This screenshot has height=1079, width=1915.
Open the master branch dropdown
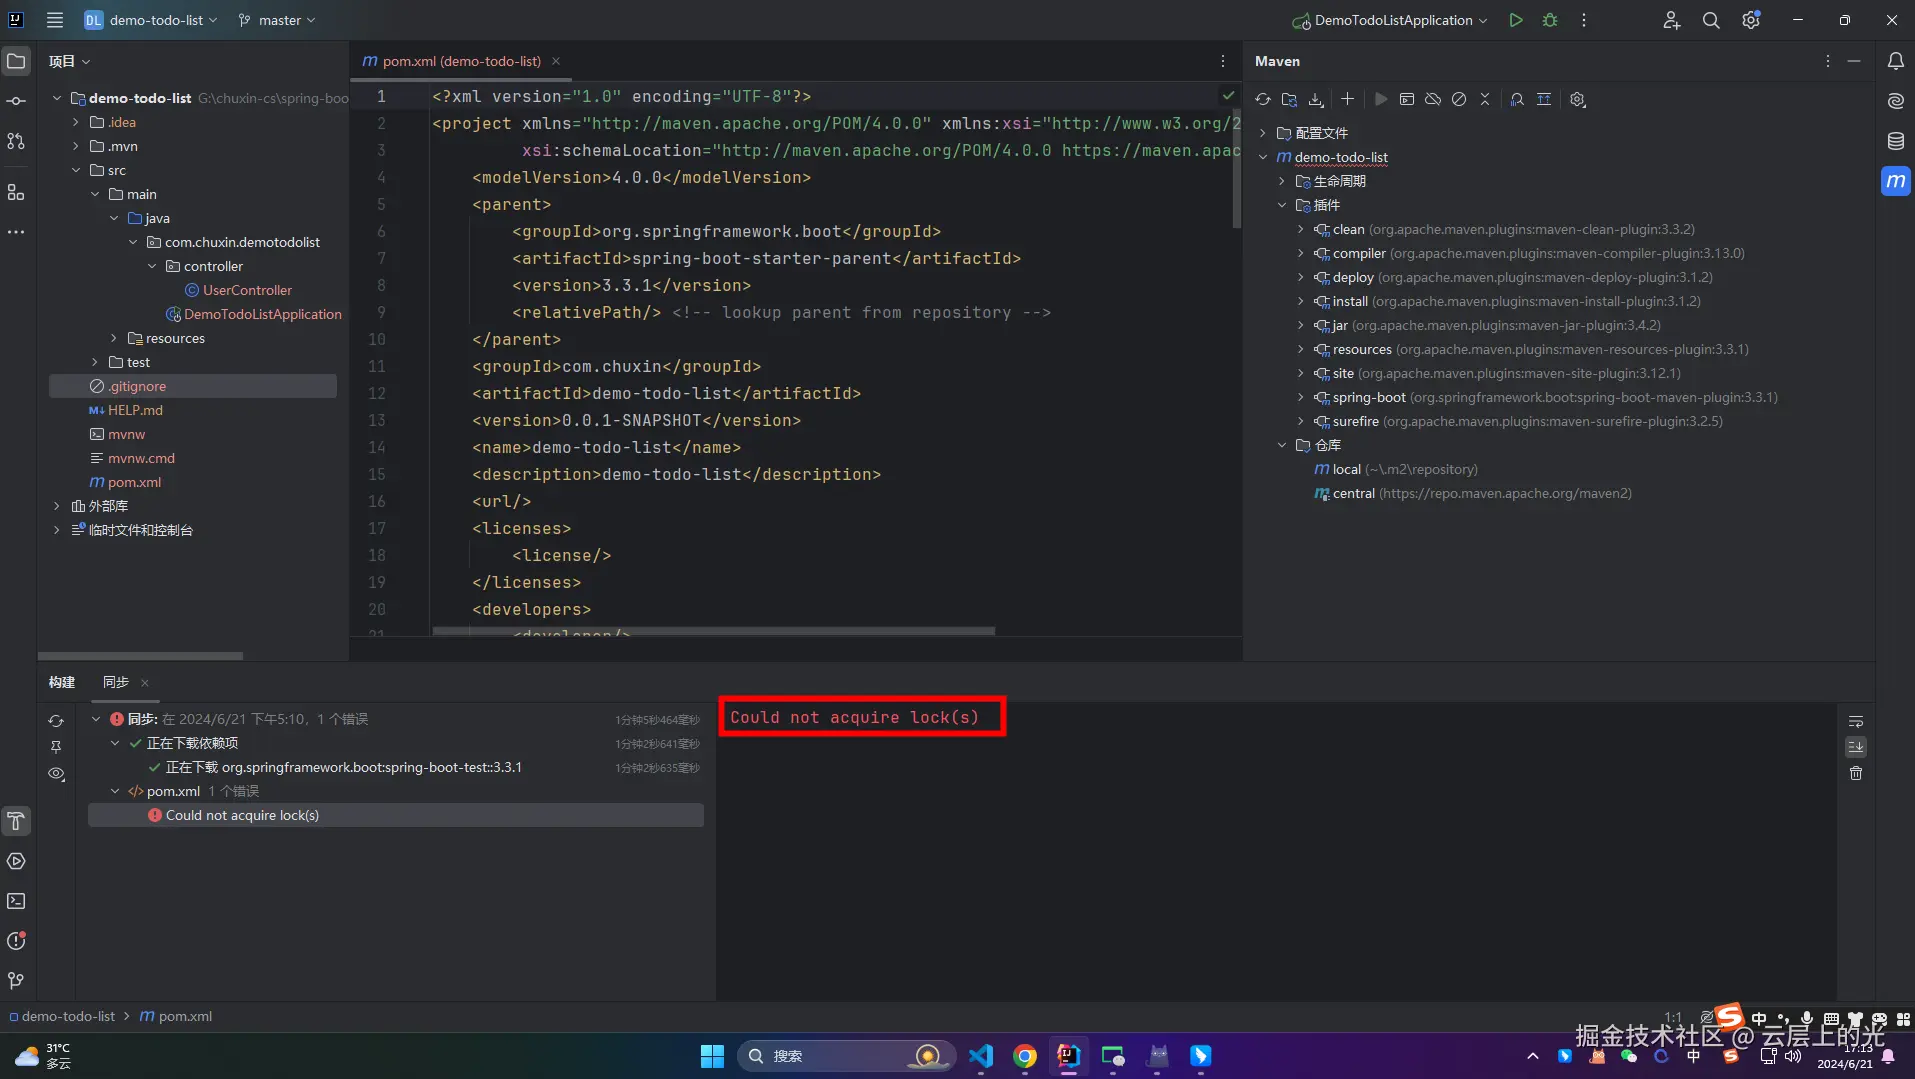(277, 20)
